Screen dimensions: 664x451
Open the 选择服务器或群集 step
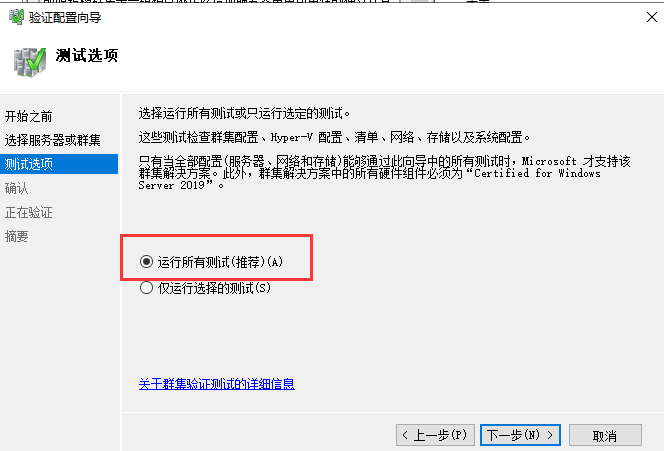pyautogui.click(x=53, y=140)
